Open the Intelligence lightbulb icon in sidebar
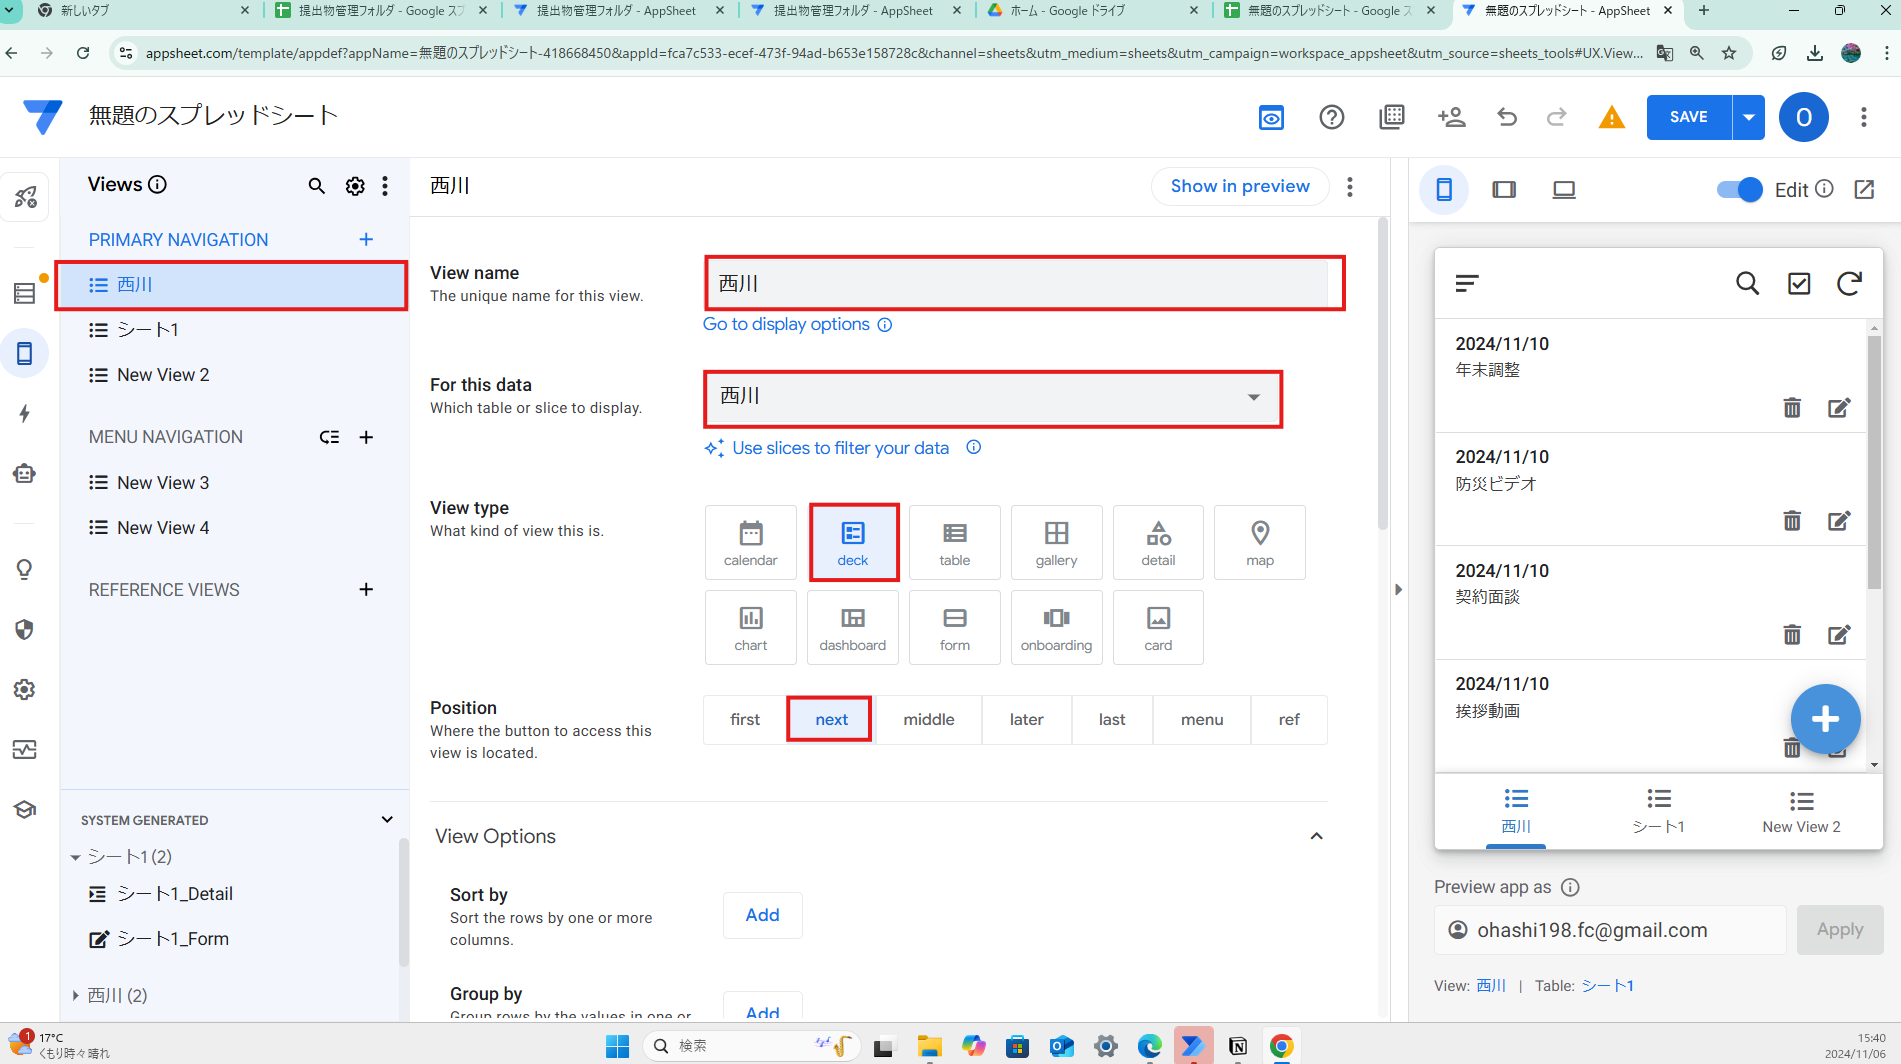The width and height of the screenshot is (1901, 1064). (x=25, y=569)
